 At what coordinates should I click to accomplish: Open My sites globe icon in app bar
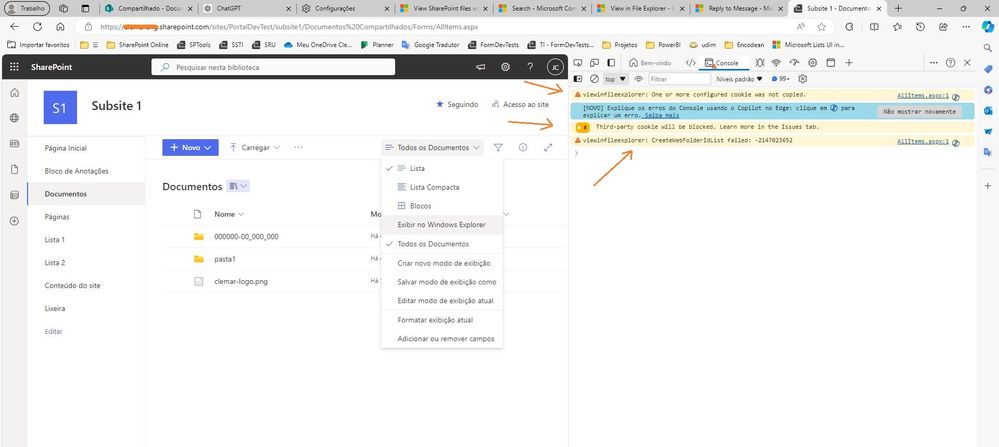(14, 118)
